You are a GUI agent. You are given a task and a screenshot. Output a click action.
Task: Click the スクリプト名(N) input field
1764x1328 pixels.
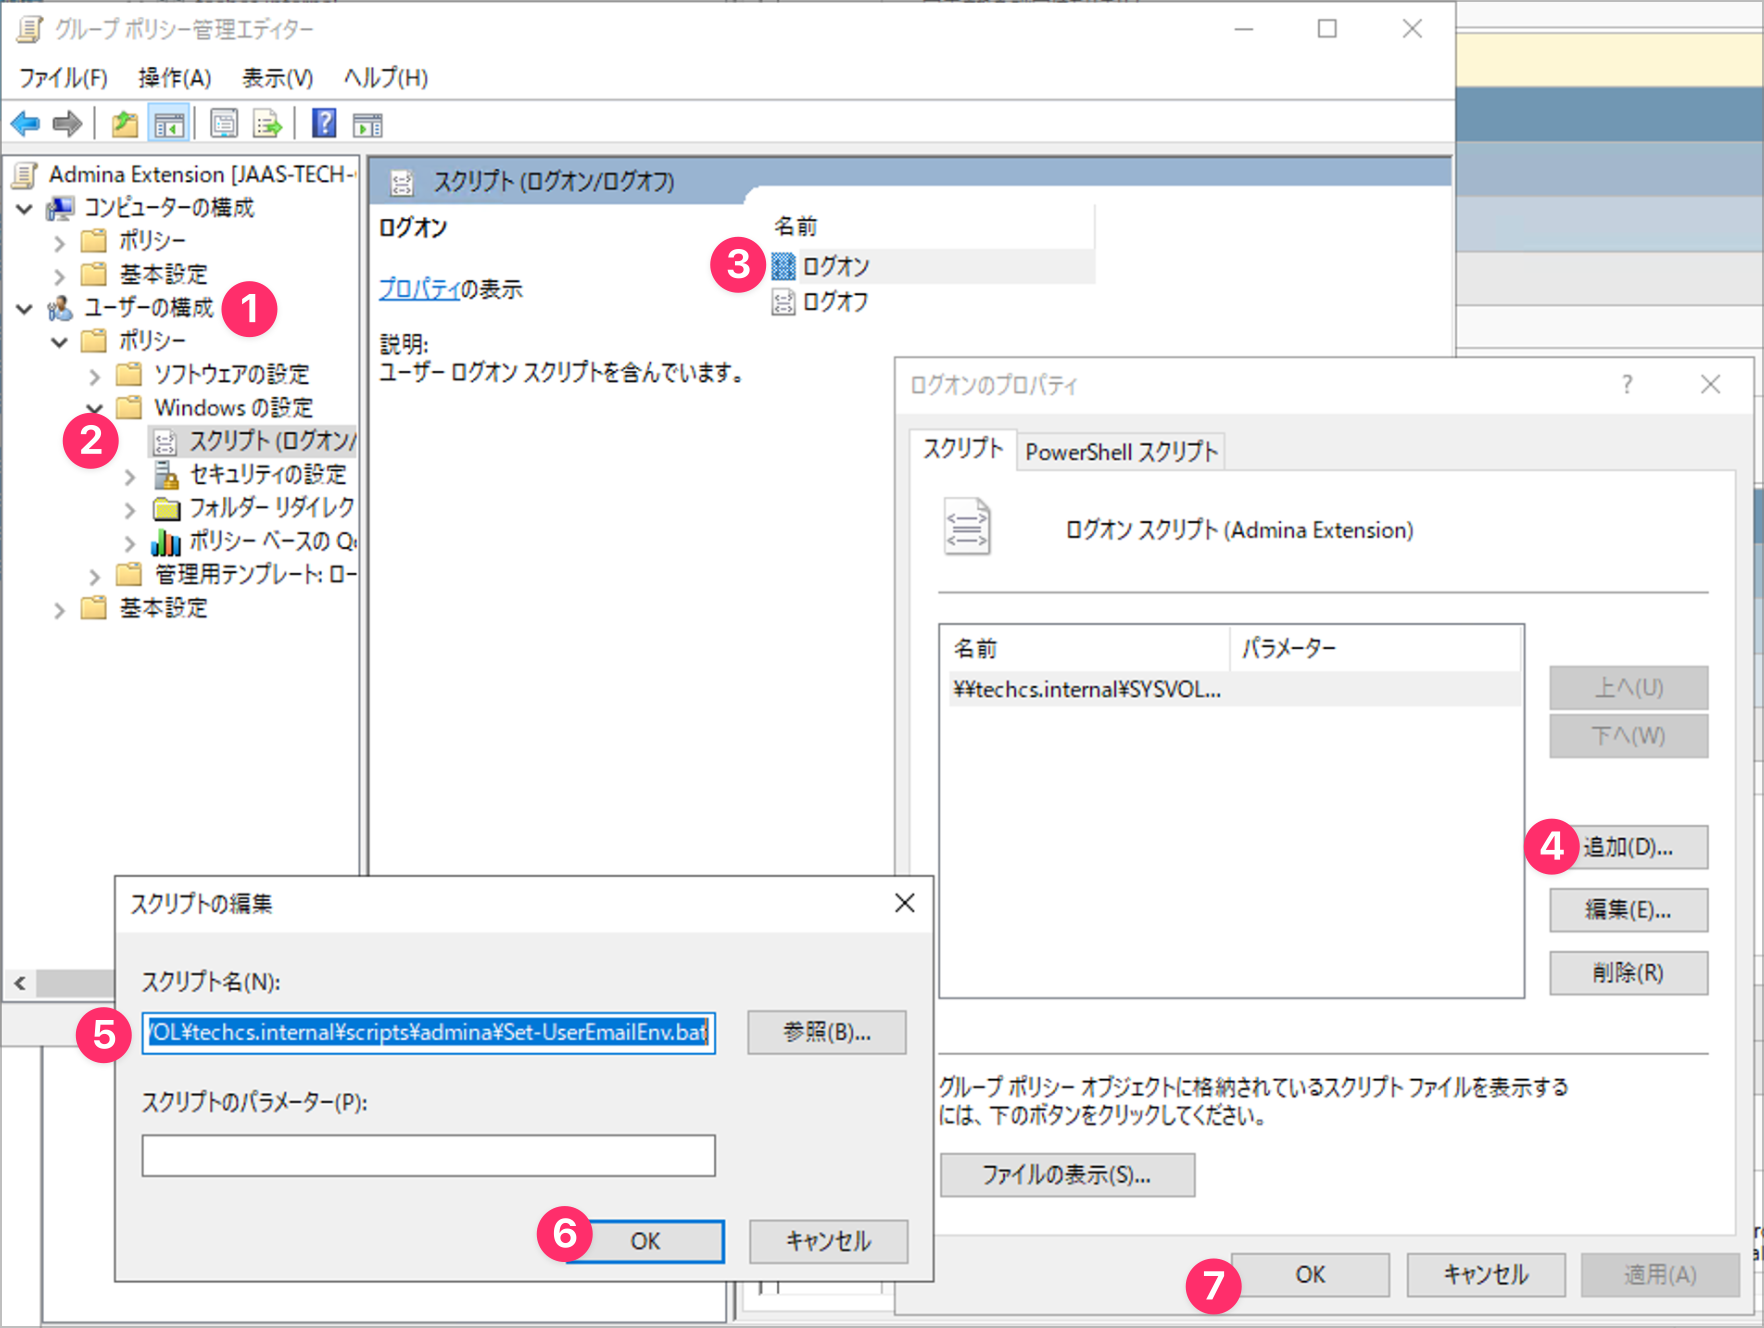(429, 1033)
